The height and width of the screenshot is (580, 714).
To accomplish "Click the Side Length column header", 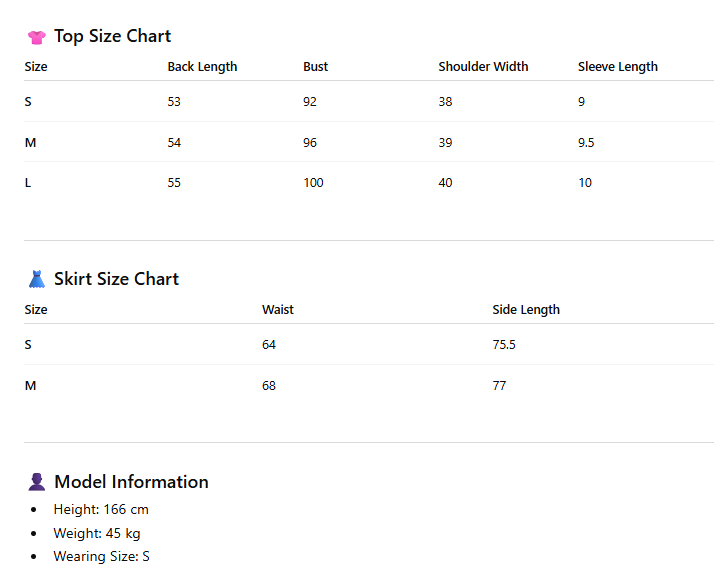I will [x=526, y=310].
